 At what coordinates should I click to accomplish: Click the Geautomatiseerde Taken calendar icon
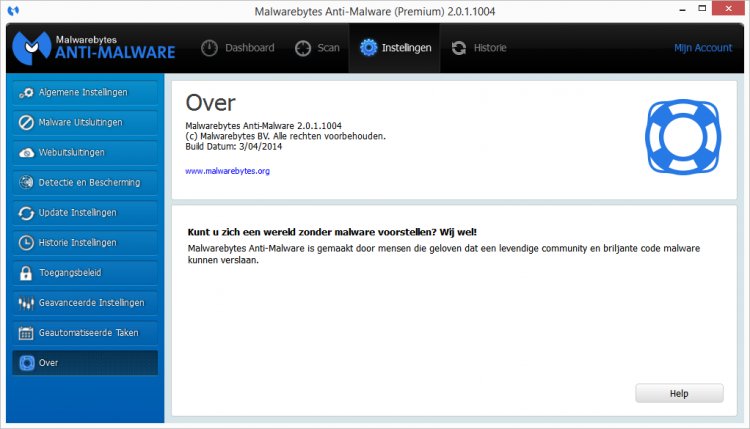[26, 333]
